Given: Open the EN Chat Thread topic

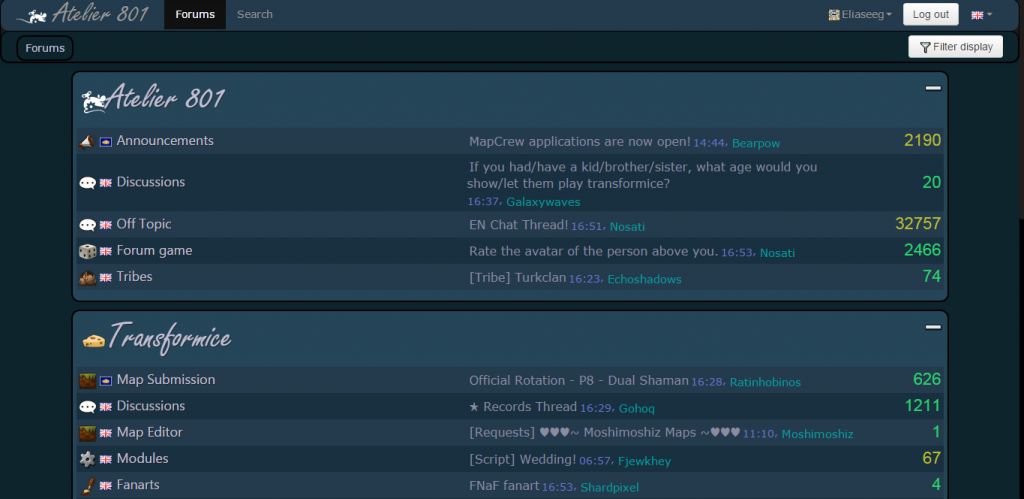Looking at the screenshot, I should point(519,225).
